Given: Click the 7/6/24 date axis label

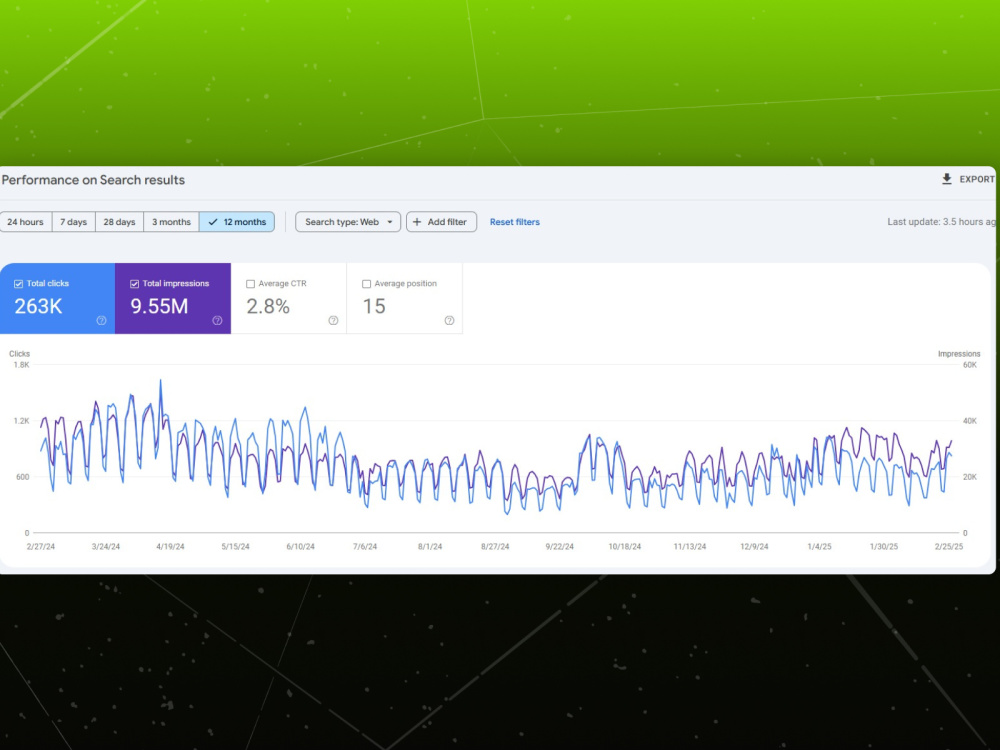Looking at the screenshot, I should 365,547.
